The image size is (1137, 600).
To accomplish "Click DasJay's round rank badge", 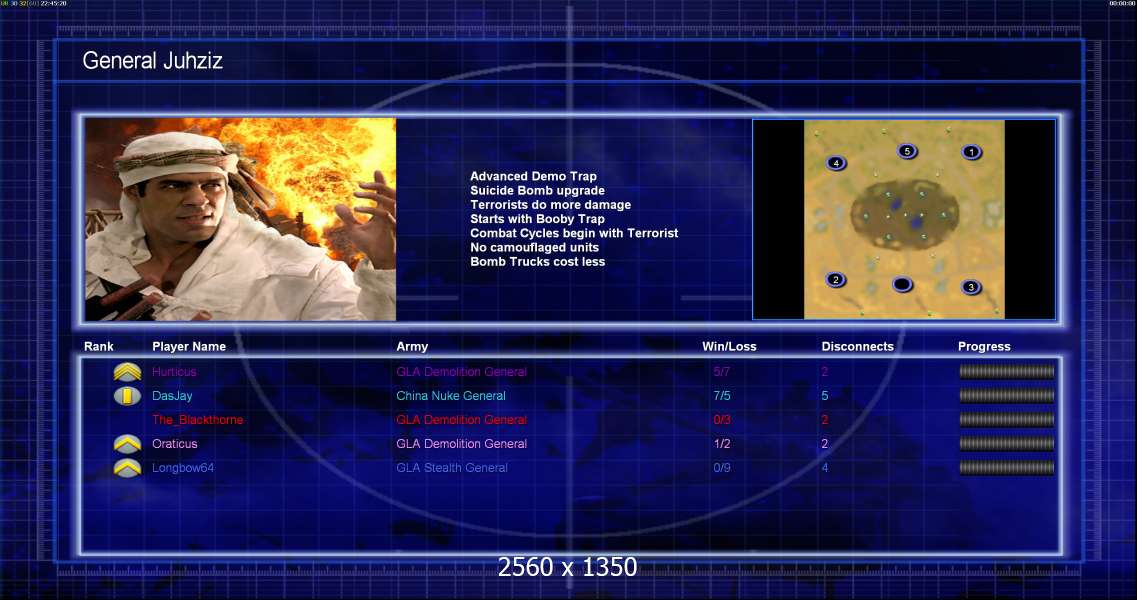I will coord(128,396).
